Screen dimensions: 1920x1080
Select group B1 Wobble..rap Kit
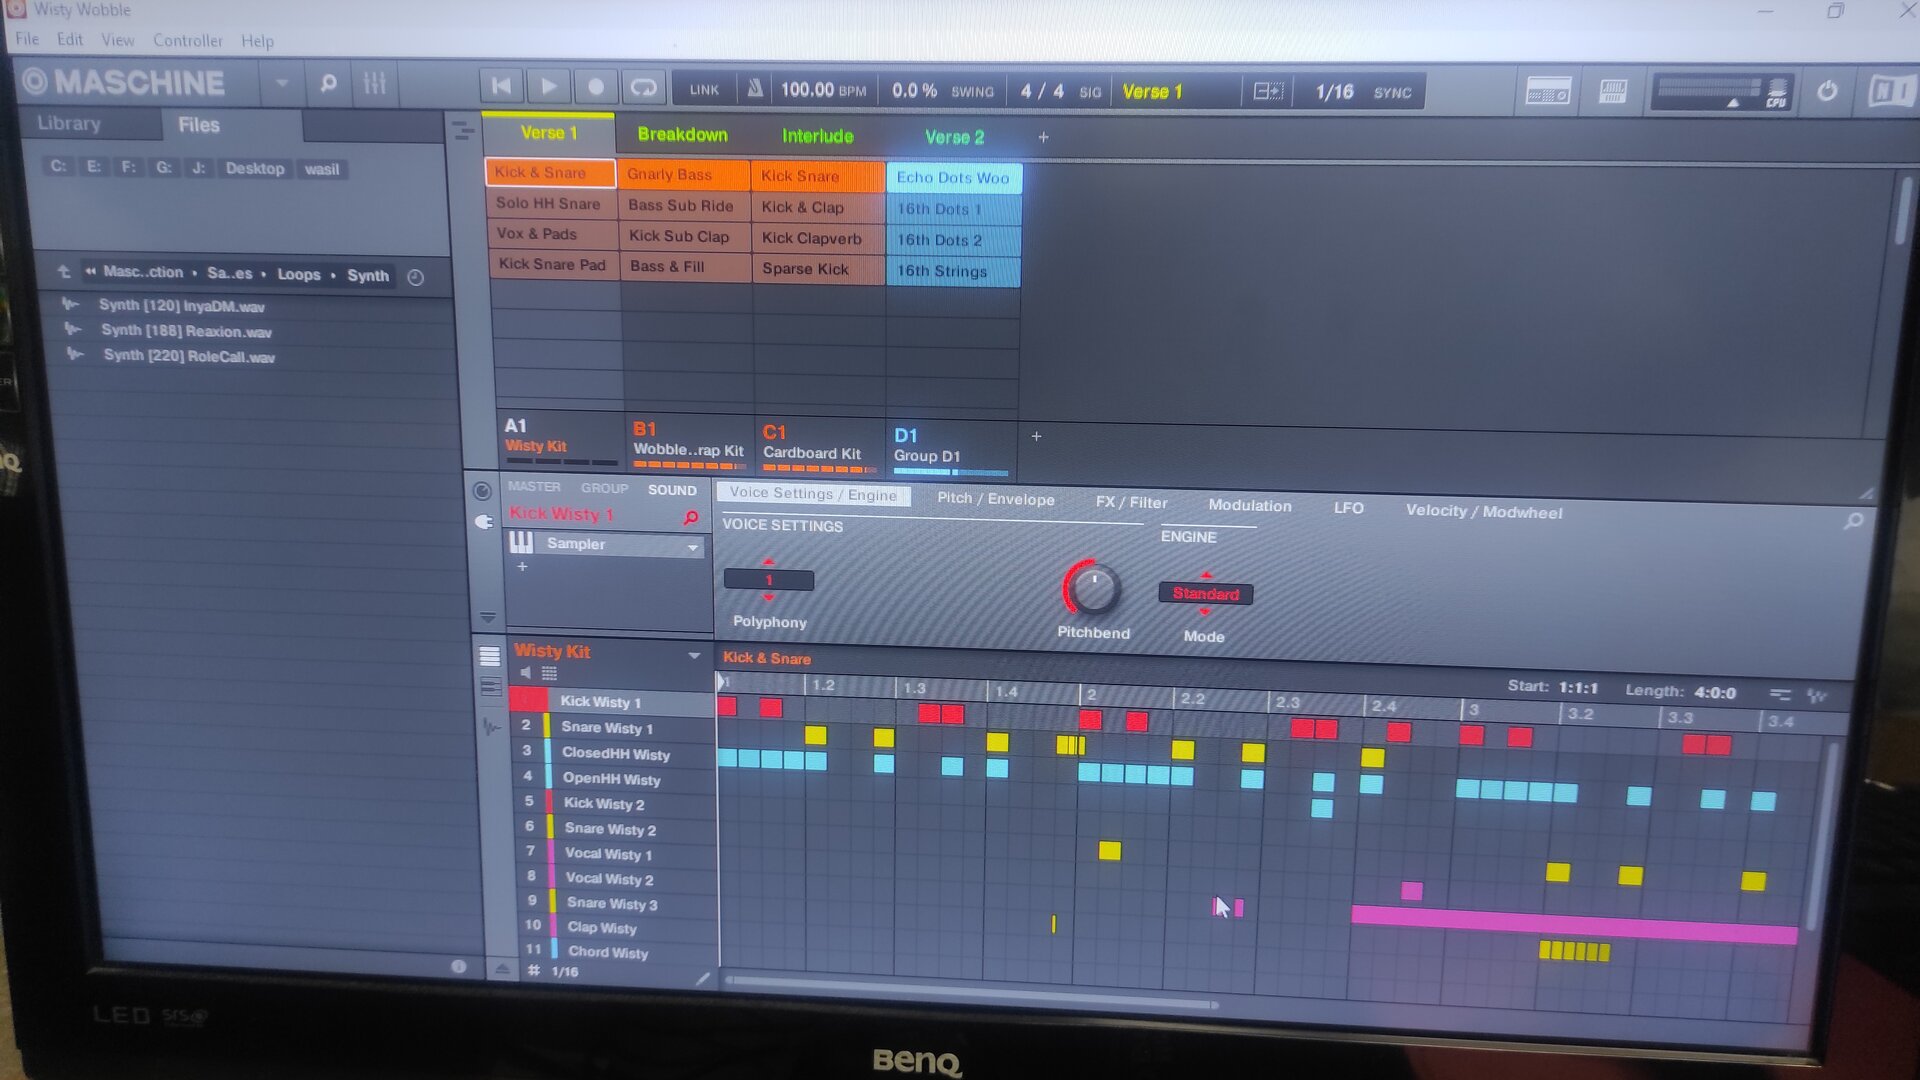pyautogui.click(x=688, y=444)
